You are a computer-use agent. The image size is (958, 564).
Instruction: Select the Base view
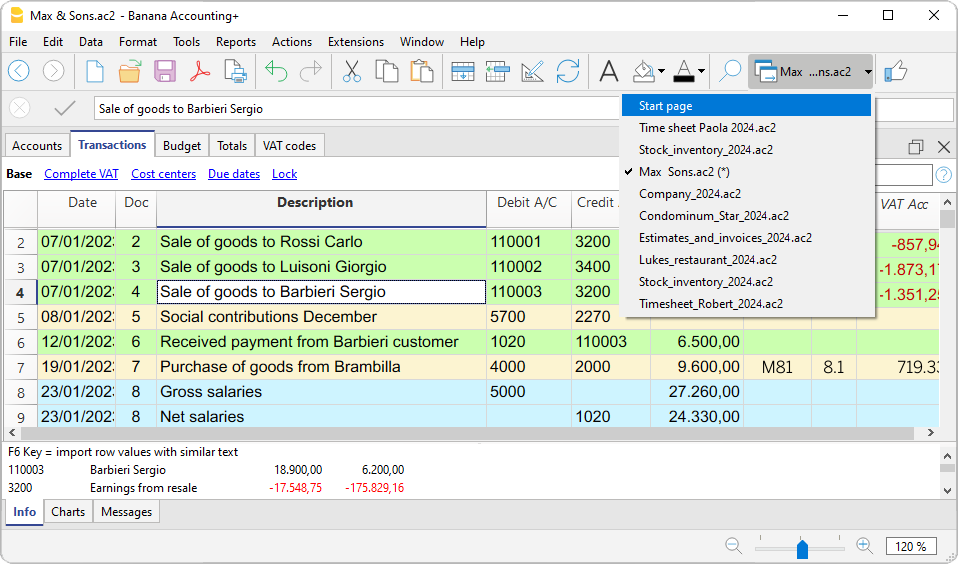(x=19, y=174)
